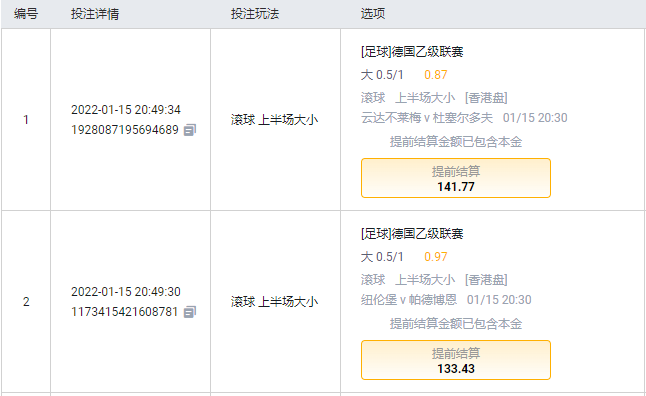Copy bet ID 1173415421608781 with copy icon
Screen dimensions: 646x396
(x=190, y=312)
